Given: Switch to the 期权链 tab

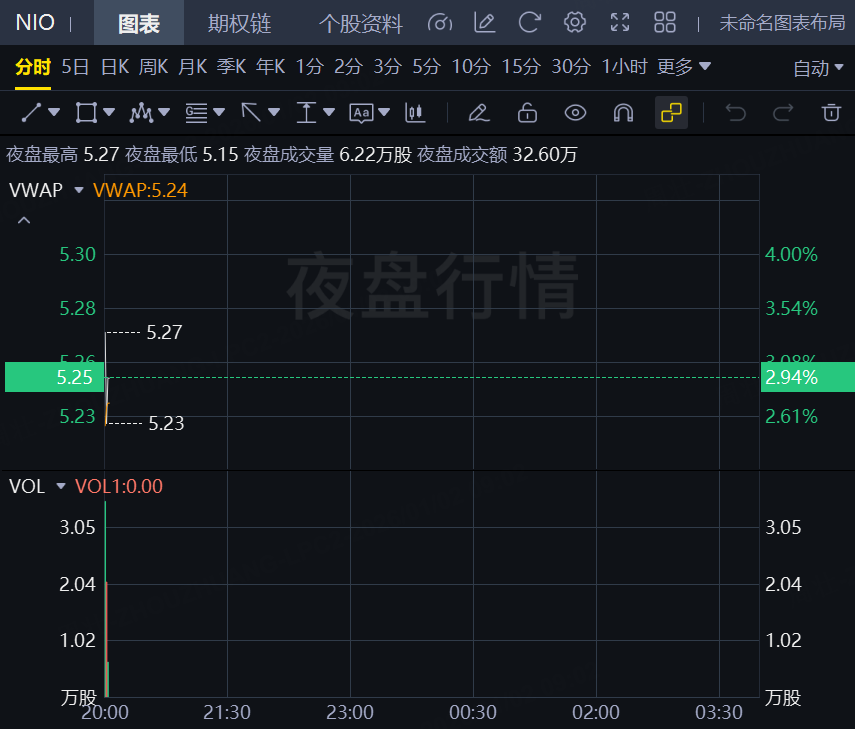Looking at the screenshot, I should (x=238, y=24).
